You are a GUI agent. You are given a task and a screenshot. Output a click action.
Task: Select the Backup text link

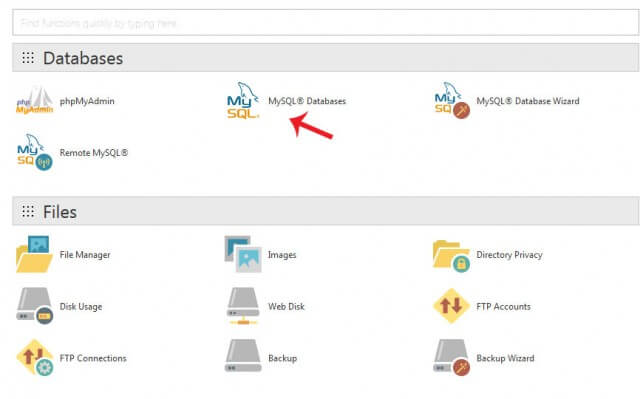coord(282,359)
